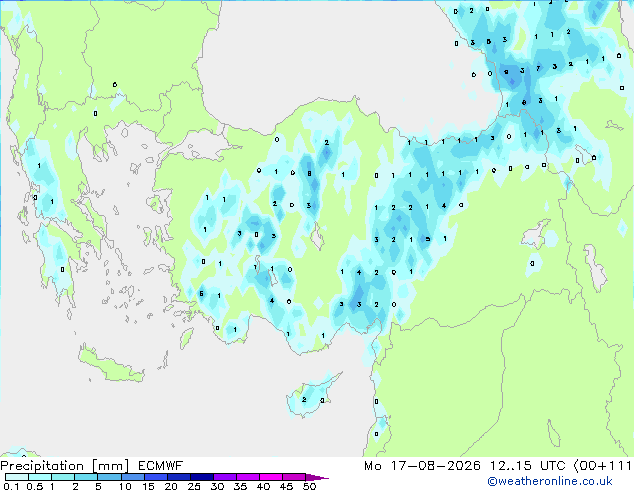Image resolution: width=634 pixels, height=490 pixels.
Task: Click the 1–2 mm legend color swatch
Action: 63,477
